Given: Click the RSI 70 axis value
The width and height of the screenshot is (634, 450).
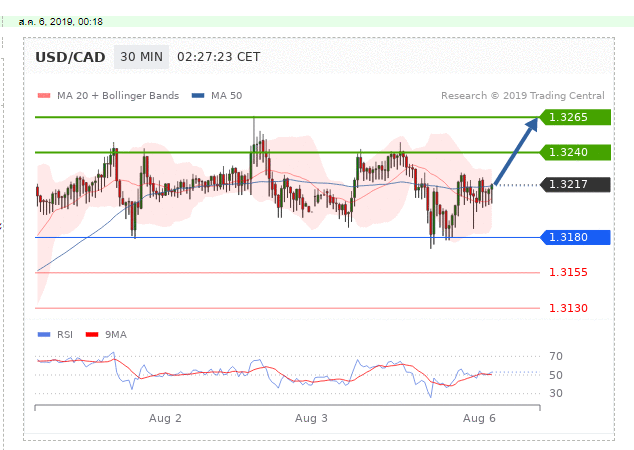Looking at the screenshot, I should 556,356.
